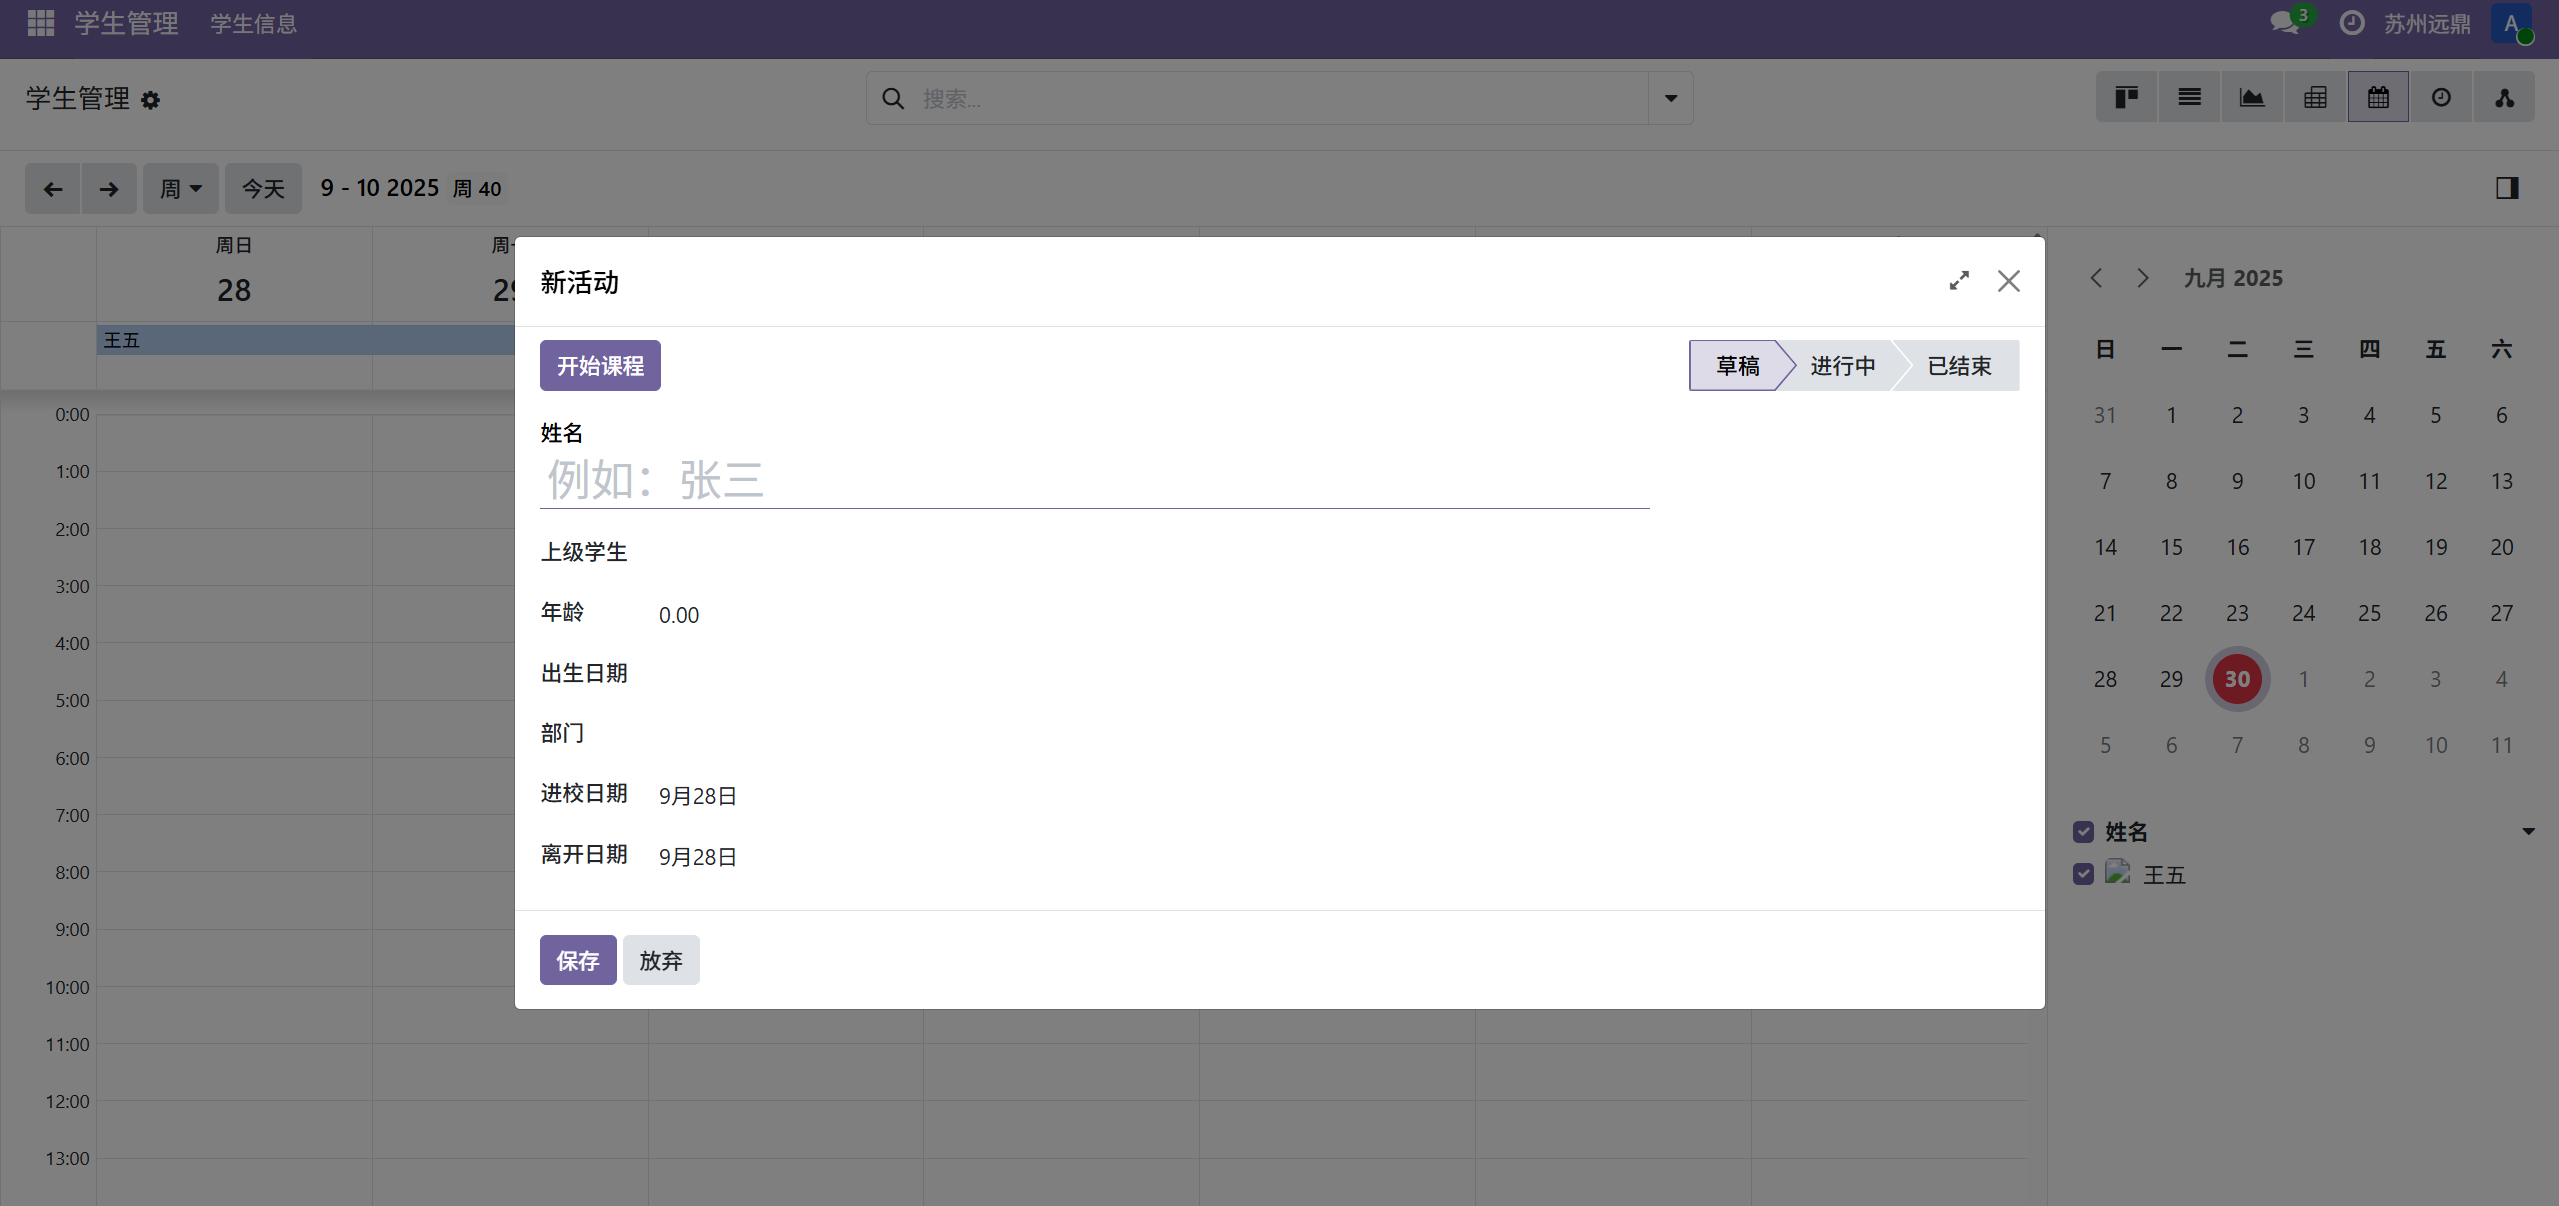Click the 保存 button

pos(577,960)
